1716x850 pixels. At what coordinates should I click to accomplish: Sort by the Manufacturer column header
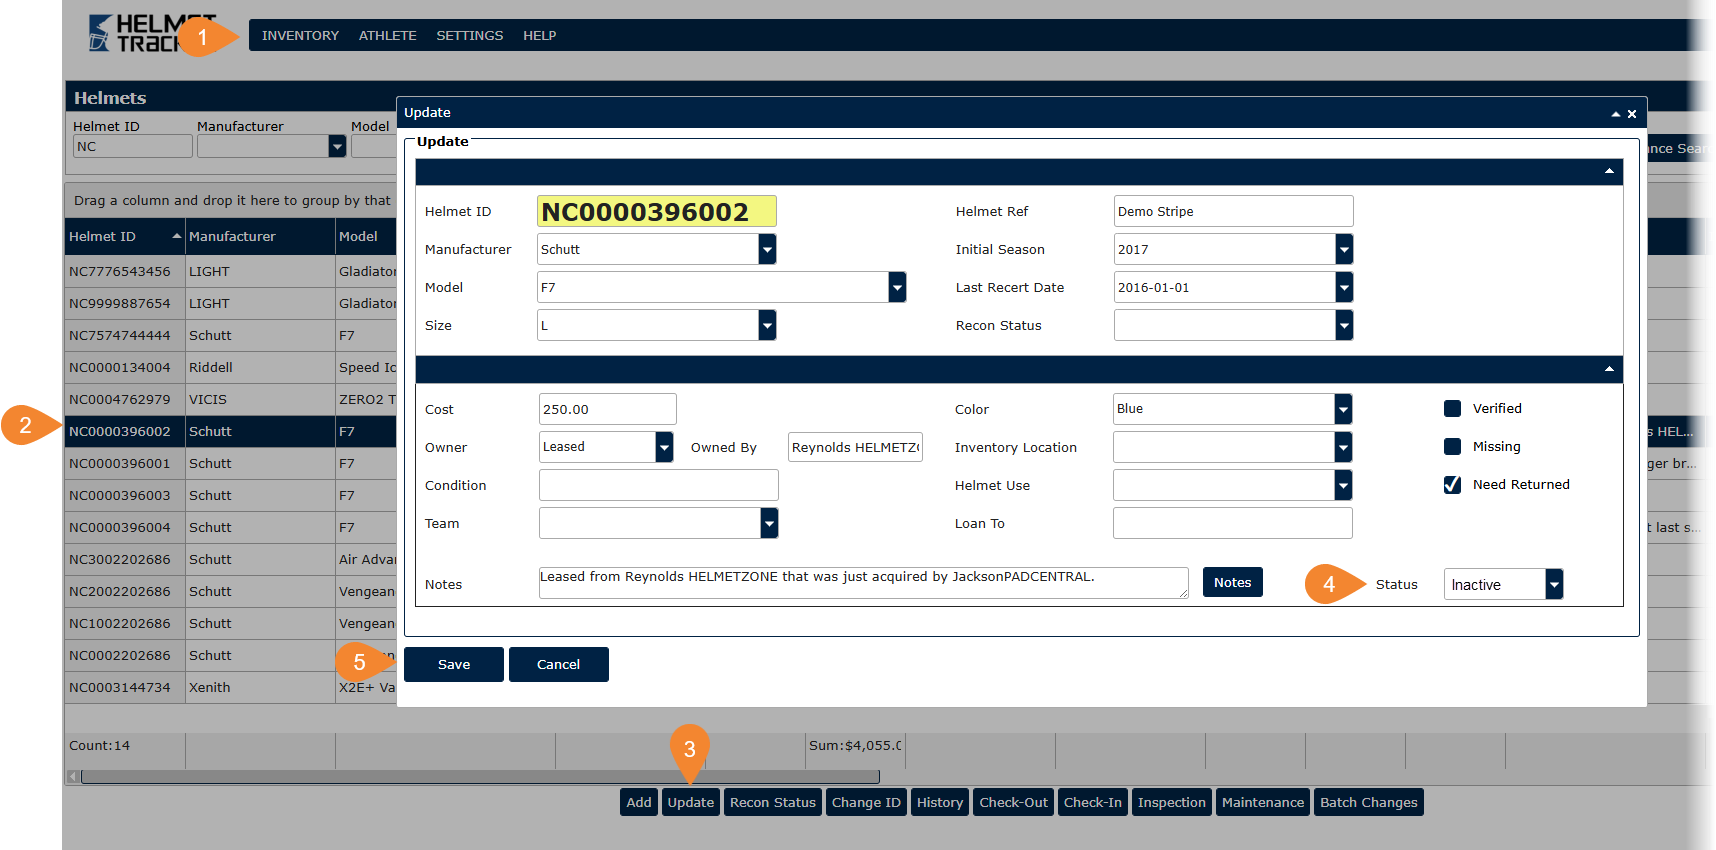(260, 236)
